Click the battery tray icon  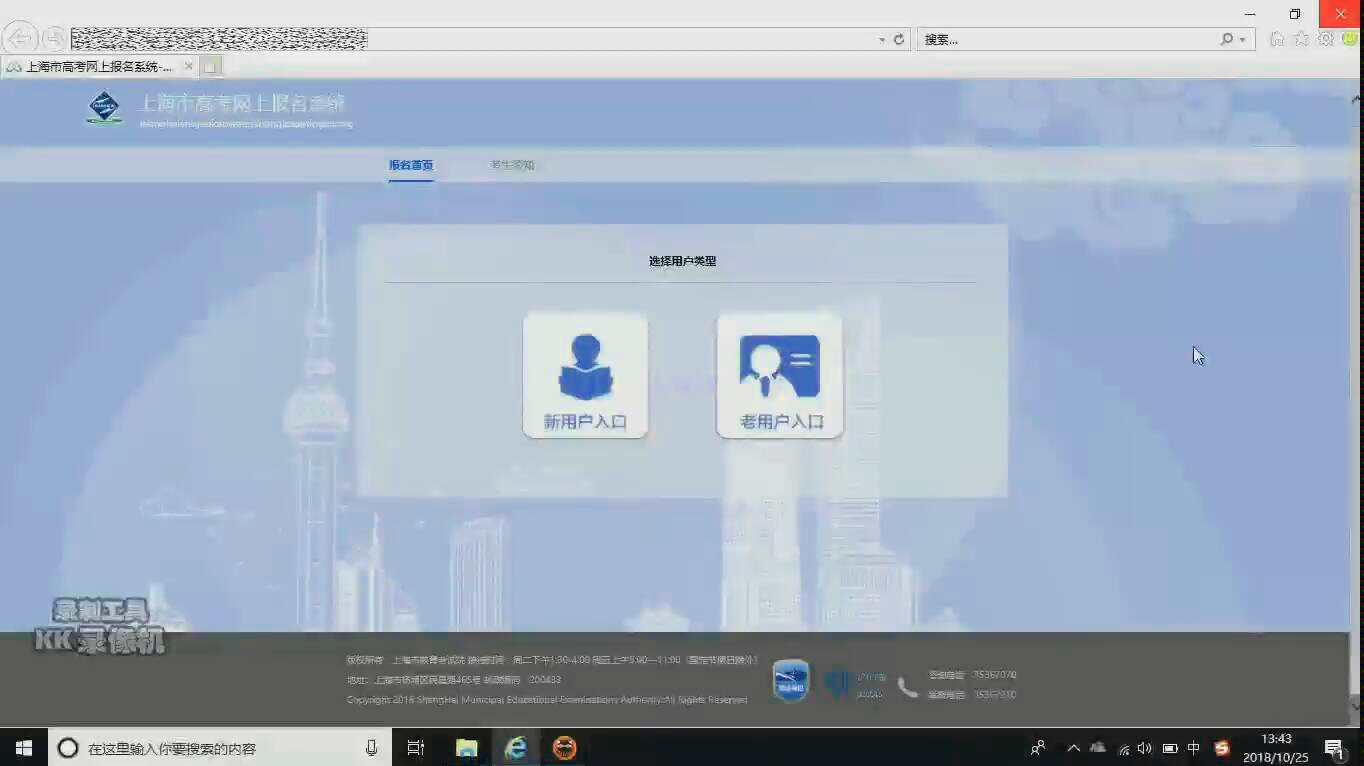pos(1169,748)
